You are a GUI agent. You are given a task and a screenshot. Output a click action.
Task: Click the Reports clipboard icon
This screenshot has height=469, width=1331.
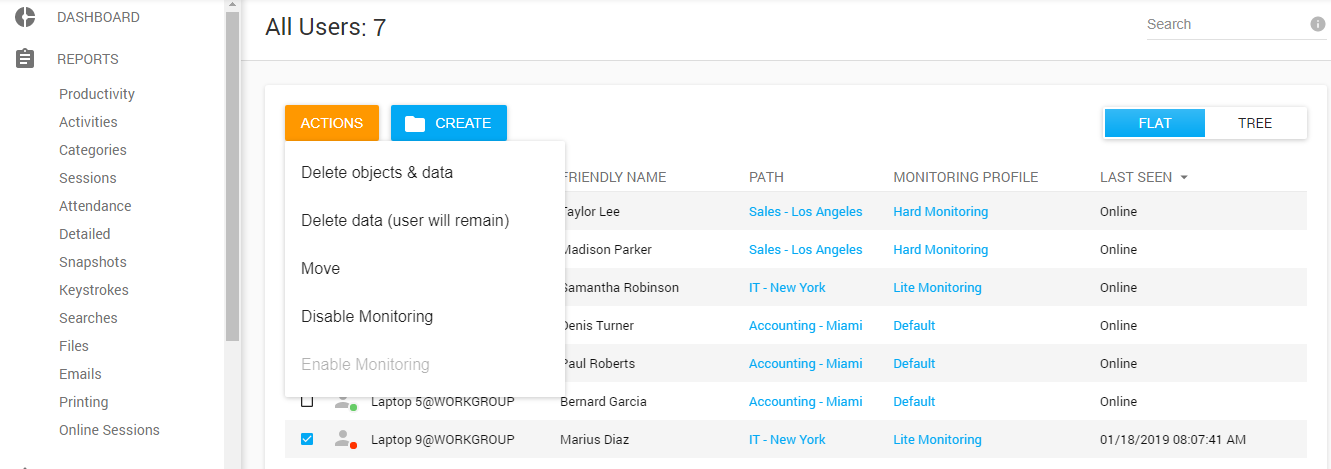pos(26,59)
